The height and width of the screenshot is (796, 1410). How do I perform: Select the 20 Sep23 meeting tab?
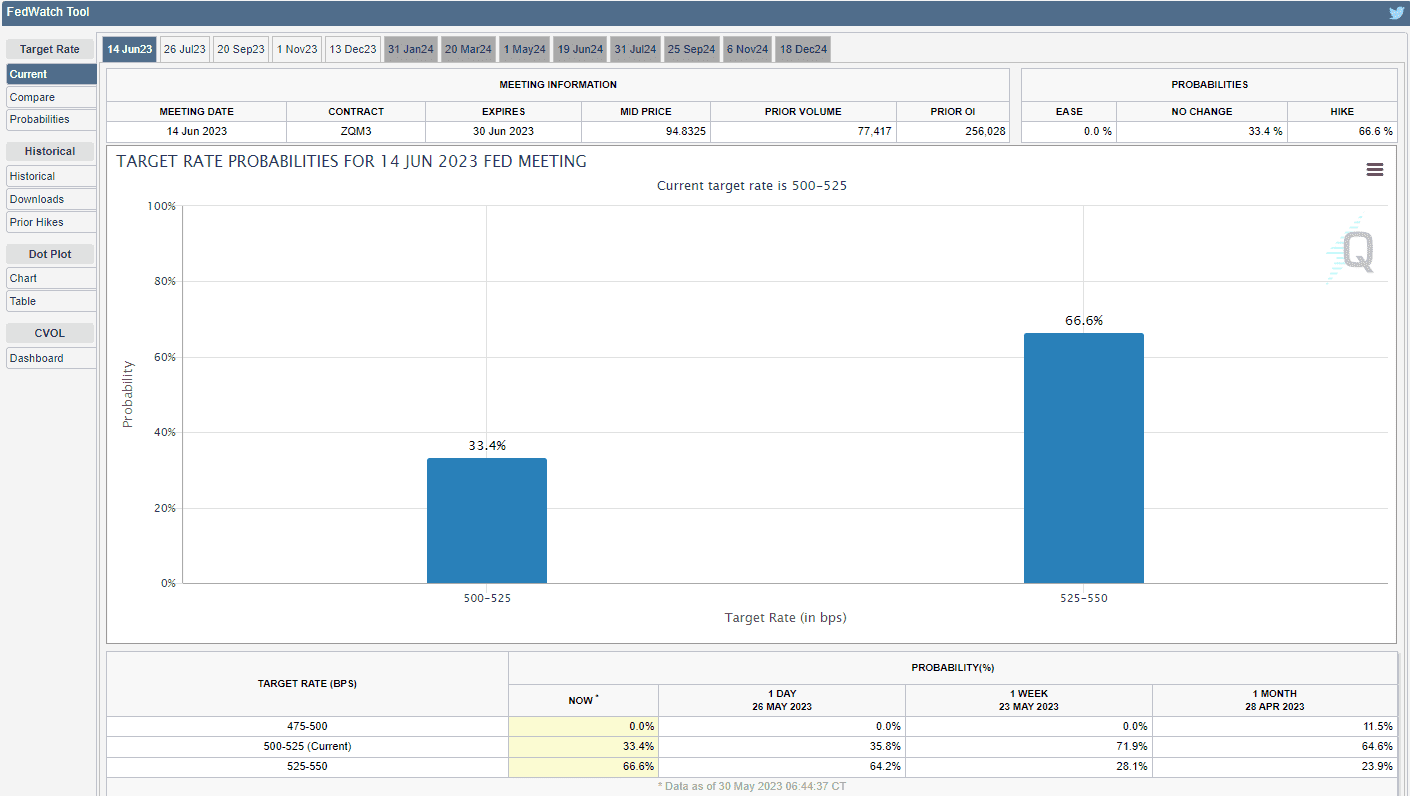pos(241,50)
